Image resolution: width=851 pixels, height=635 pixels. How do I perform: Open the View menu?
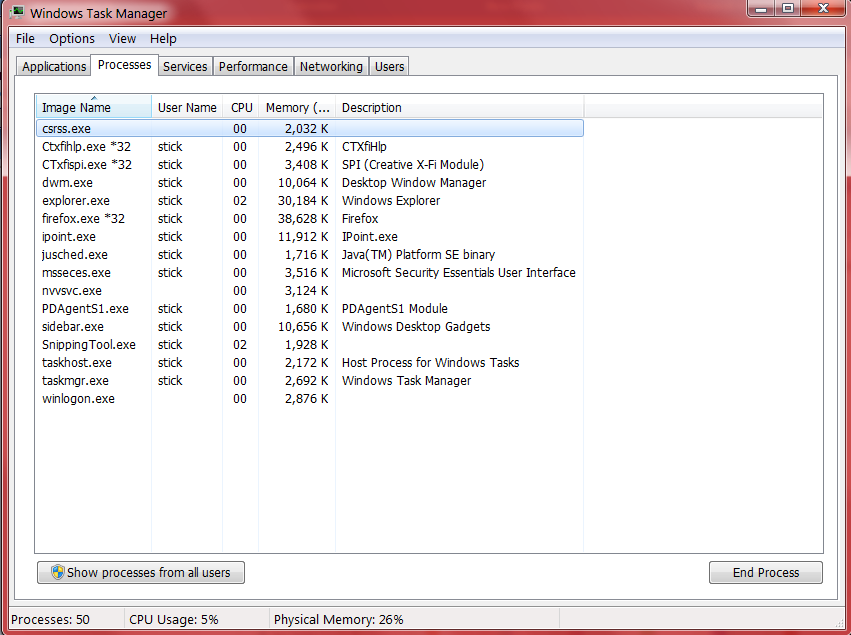point(122,39)
